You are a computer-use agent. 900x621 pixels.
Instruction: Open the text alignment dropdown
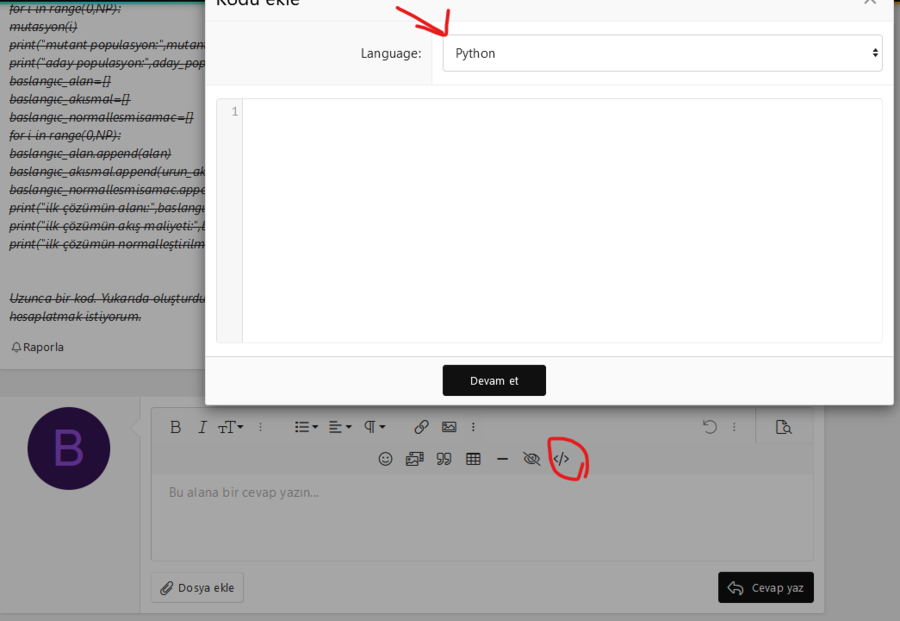pyautogui.click(x=340, y=427)
